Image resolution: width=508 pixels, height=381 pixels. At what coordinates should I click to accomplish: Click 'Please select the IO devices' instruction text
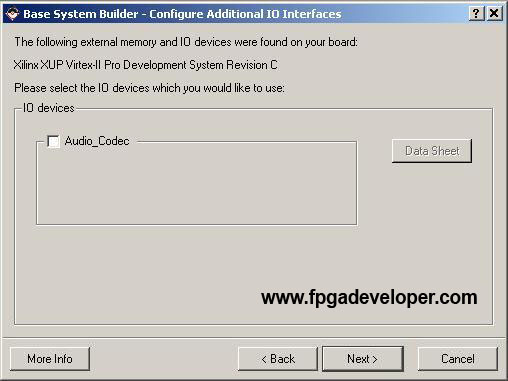coord(149,88)
